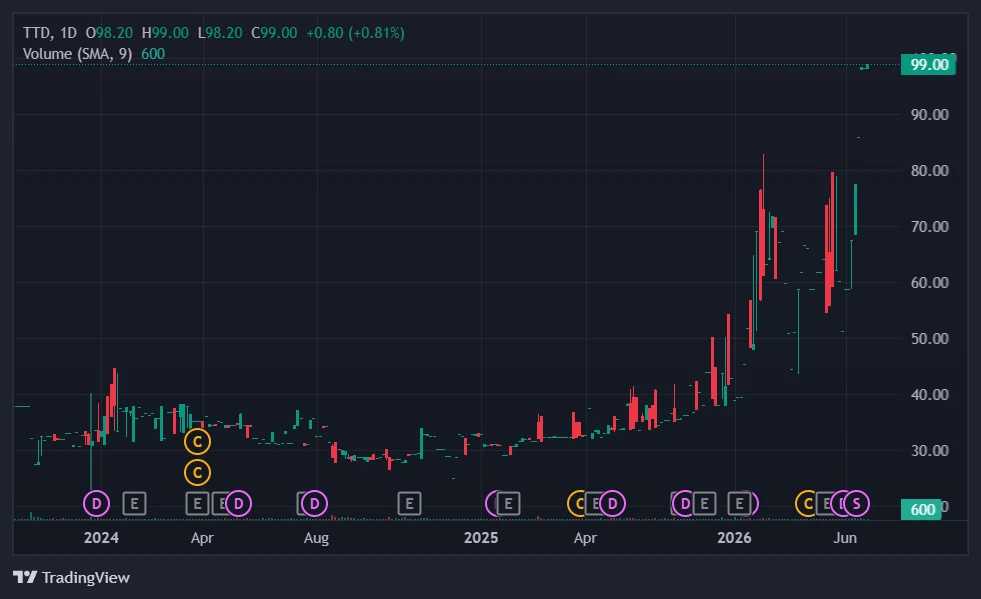Open the purple D marker right of Apr 2025
981x599 pixels.
coord(612,503)
